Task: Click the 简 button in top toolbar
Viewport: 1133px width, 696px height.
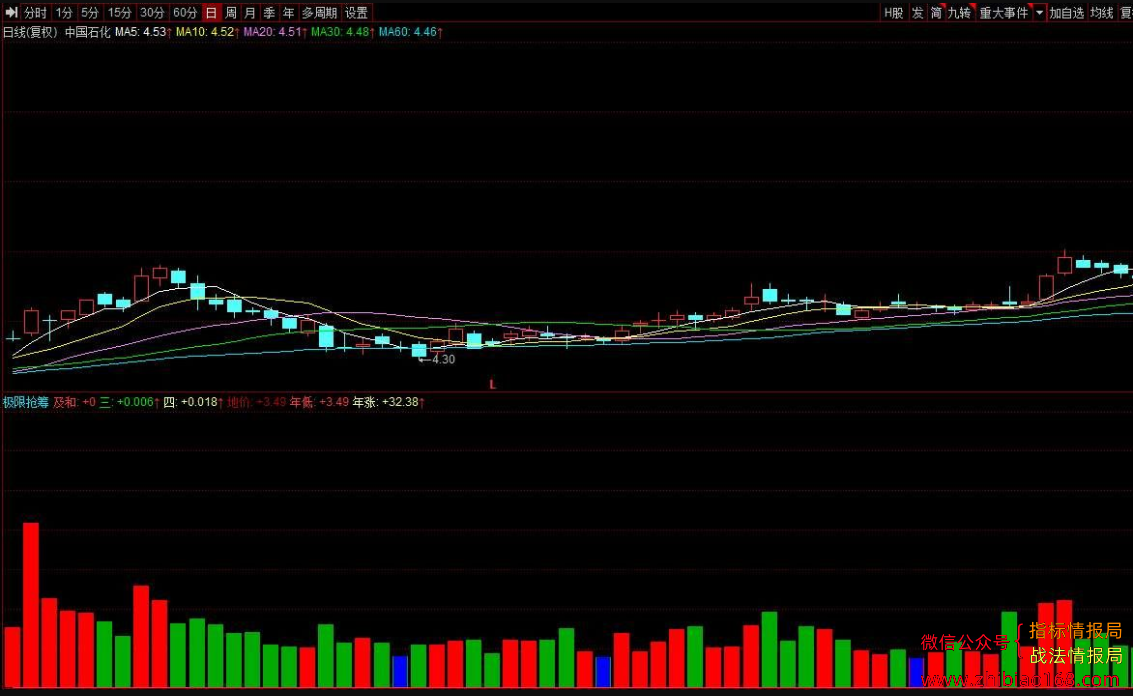Action: (936, 12)
